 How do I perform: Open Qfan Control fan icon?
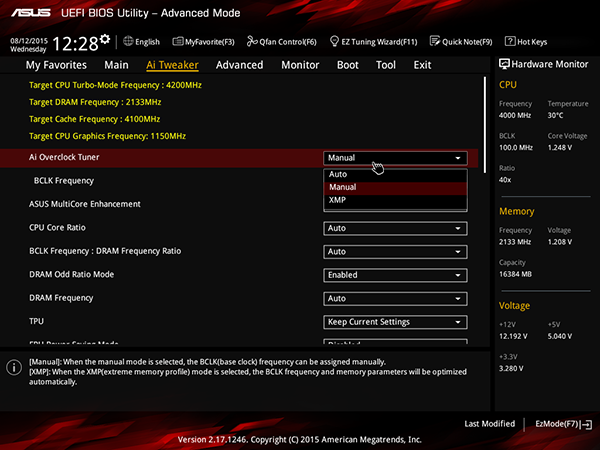point(252,41)
